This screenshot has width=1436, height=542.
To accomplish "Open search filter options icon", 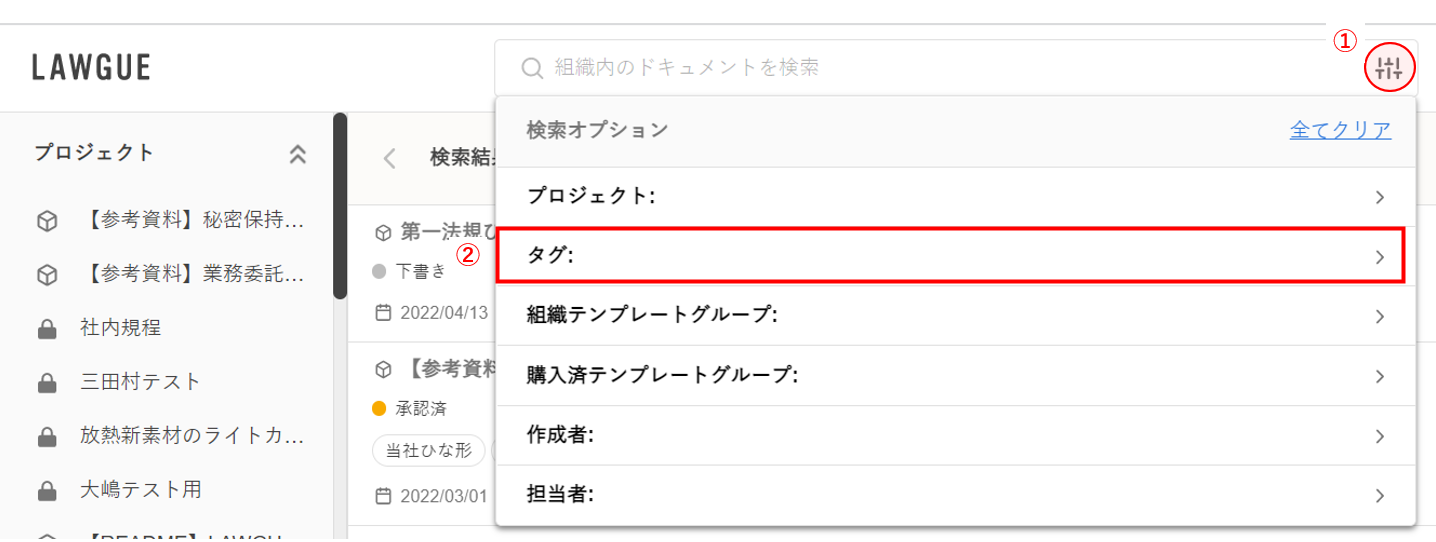I will click(x=1389, y=68).
